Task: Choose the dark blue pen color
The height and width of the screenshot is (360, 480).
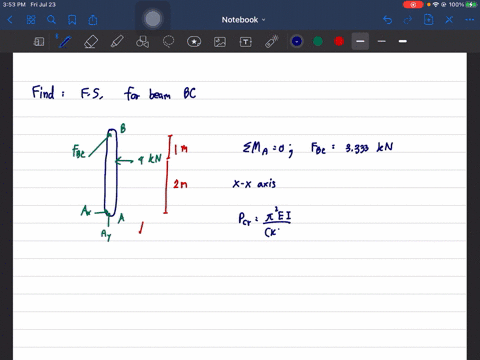Action: pyautogui.click(x=297, y=41)
